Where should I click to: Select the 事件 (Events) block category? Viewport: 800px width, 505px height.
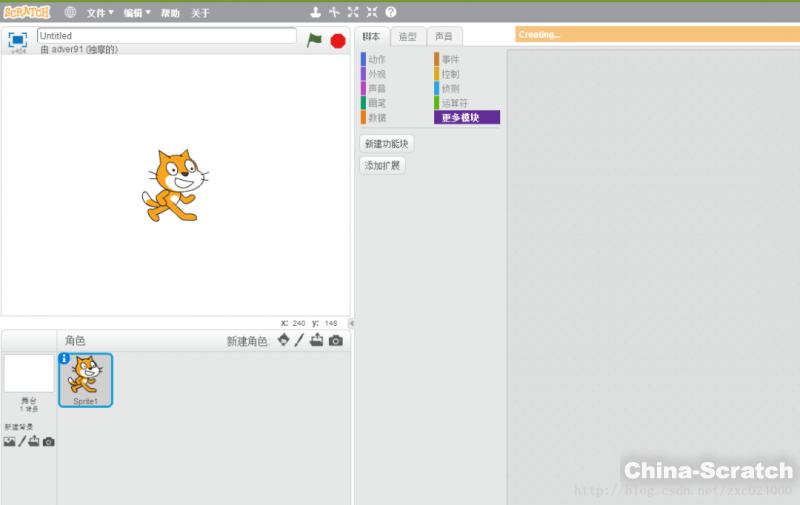(x=450, y=60)
